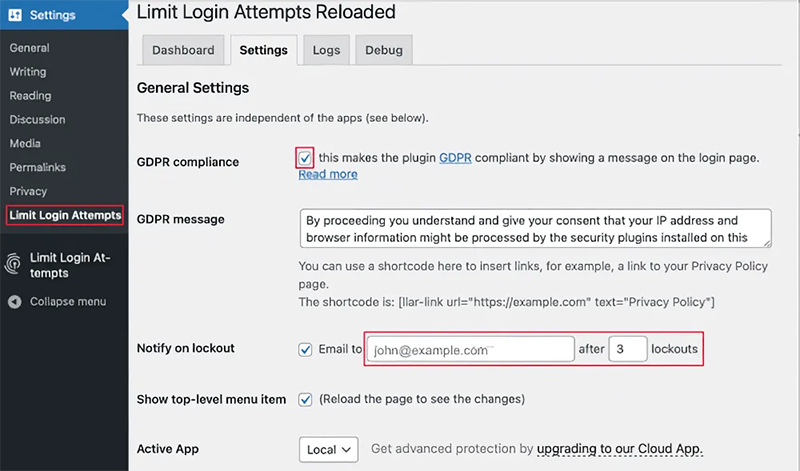This screenshot has width=800, height=471.
Task: Select the Settings tab
Action: point(264,50)
